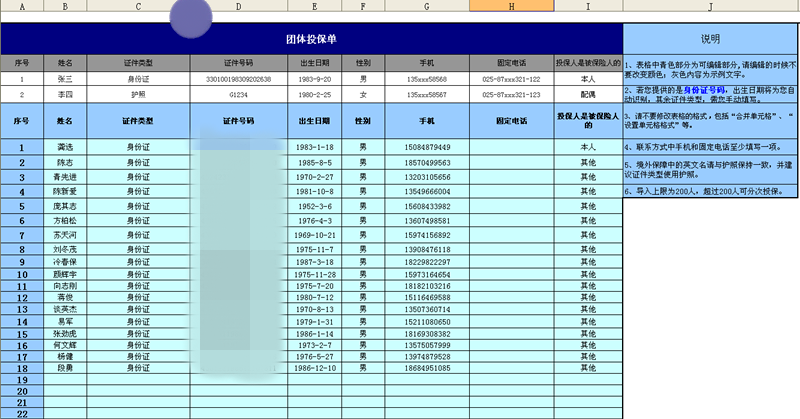
Task: Select name cell 易军
Action: coord(65,322)
